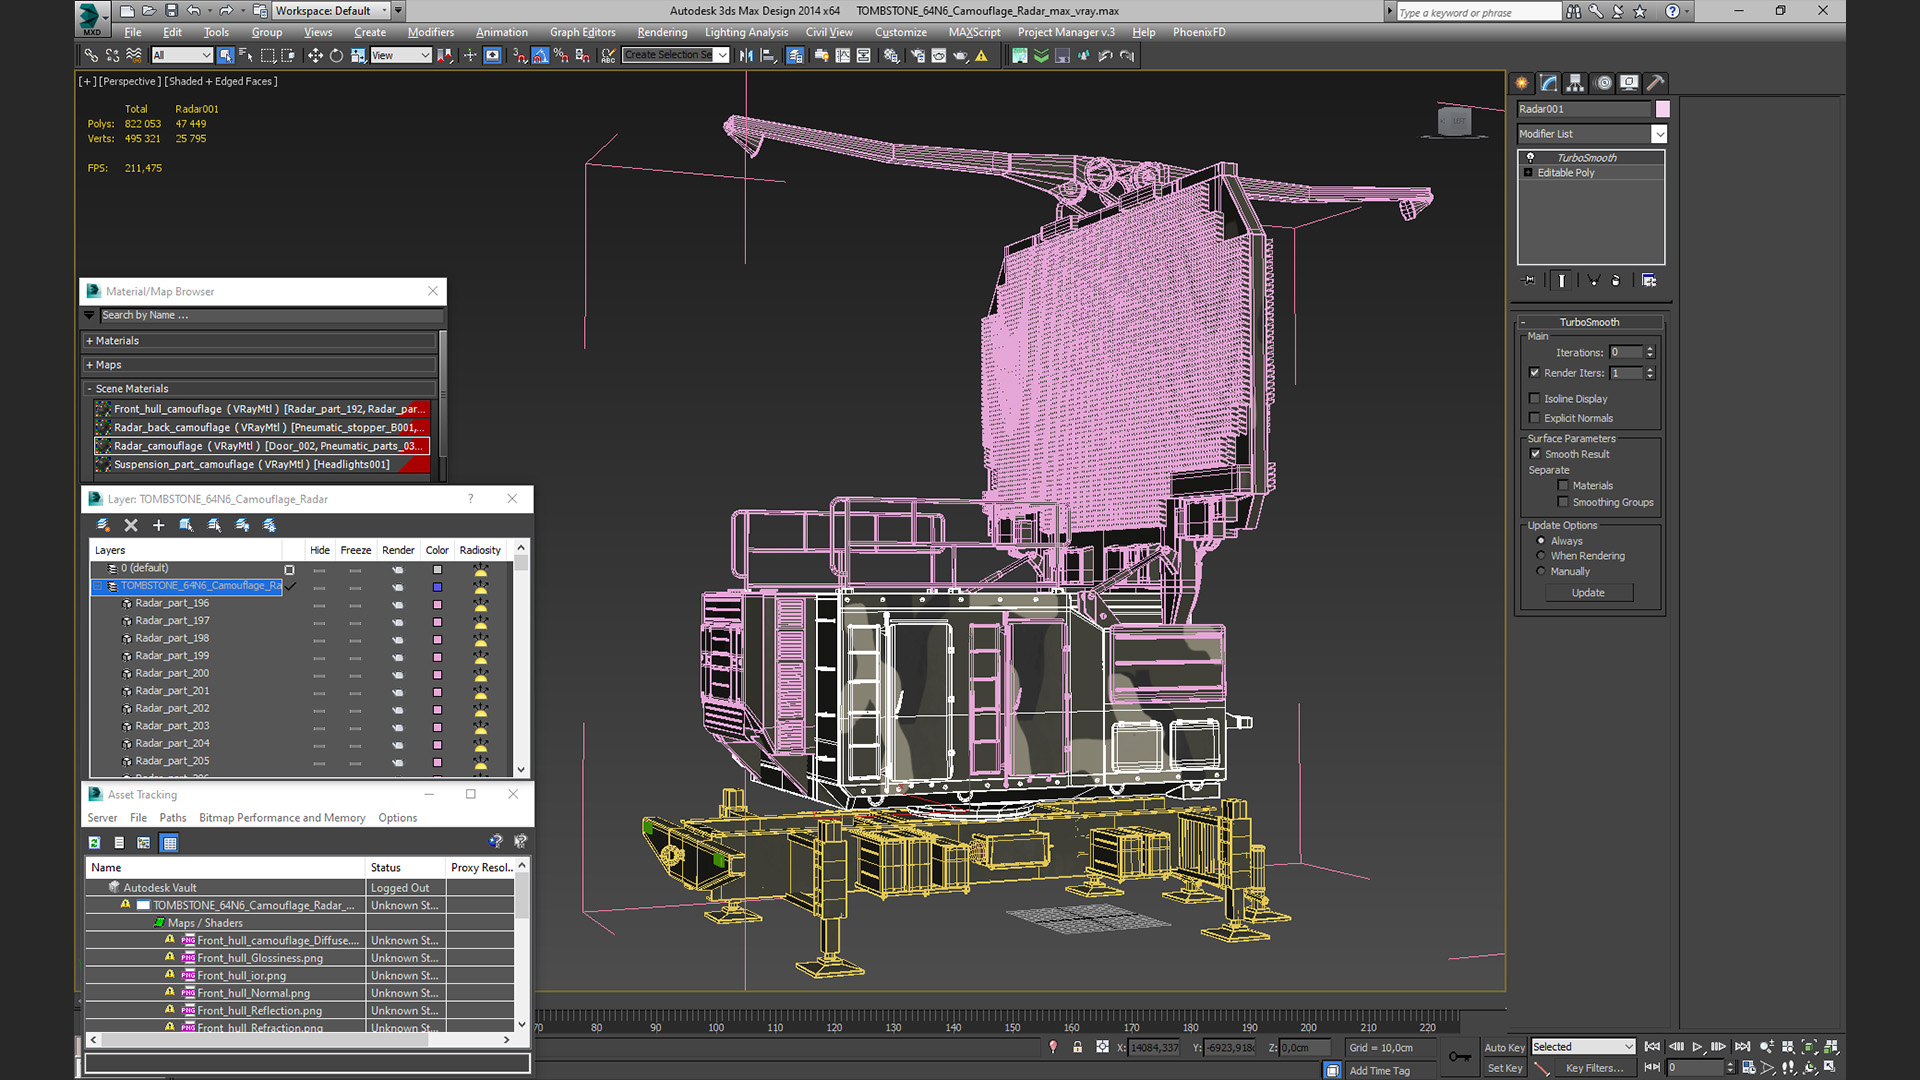Open the Workspace: Default dropdown
Viewport: 1920px width, 1080px height.
pyautogui.click(x=331, y=11)
